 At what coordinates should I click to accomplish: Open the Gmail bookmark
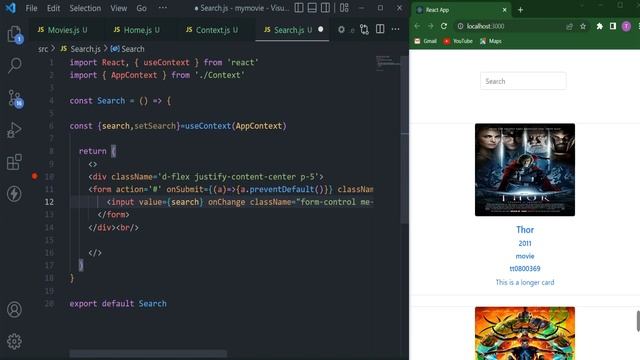(x=425, y=41)
